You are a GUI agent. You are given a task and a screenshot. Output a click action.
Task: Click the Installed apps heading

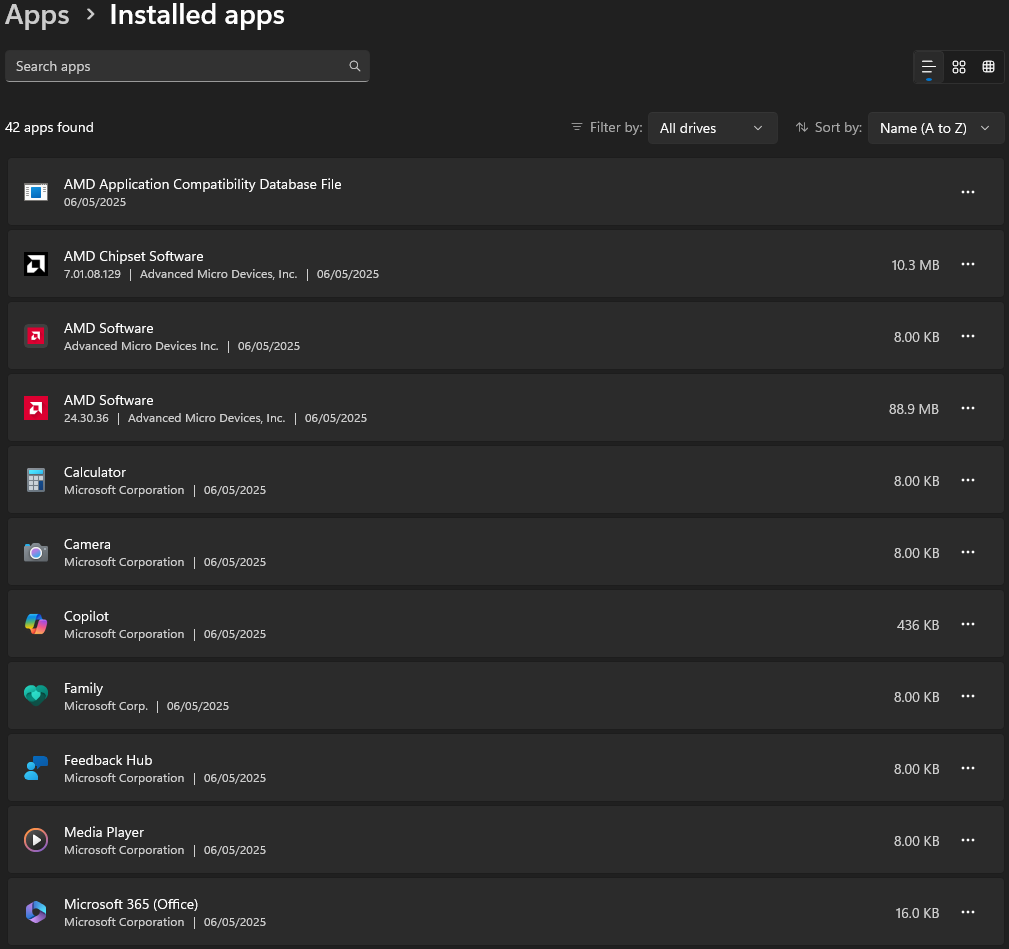197,15
